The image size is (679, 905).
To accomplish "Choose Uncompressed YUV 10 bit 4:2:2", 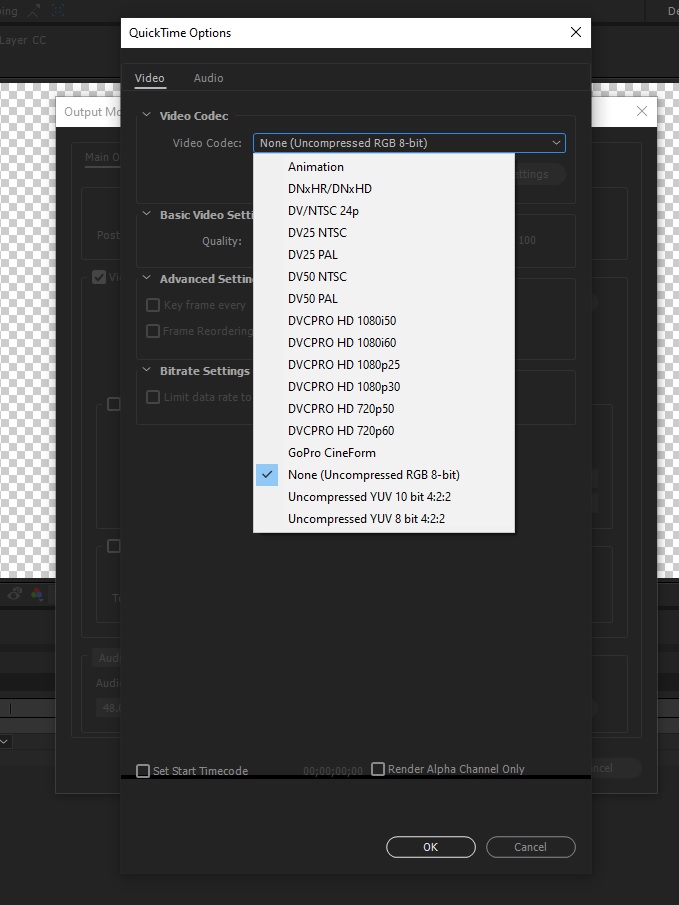I will tap(384, 496).
